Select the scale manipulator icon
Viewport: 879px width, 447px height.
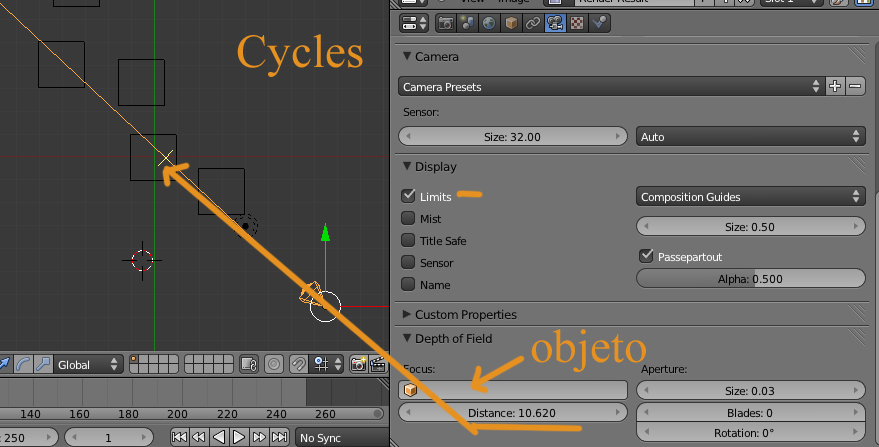point(43,365)
